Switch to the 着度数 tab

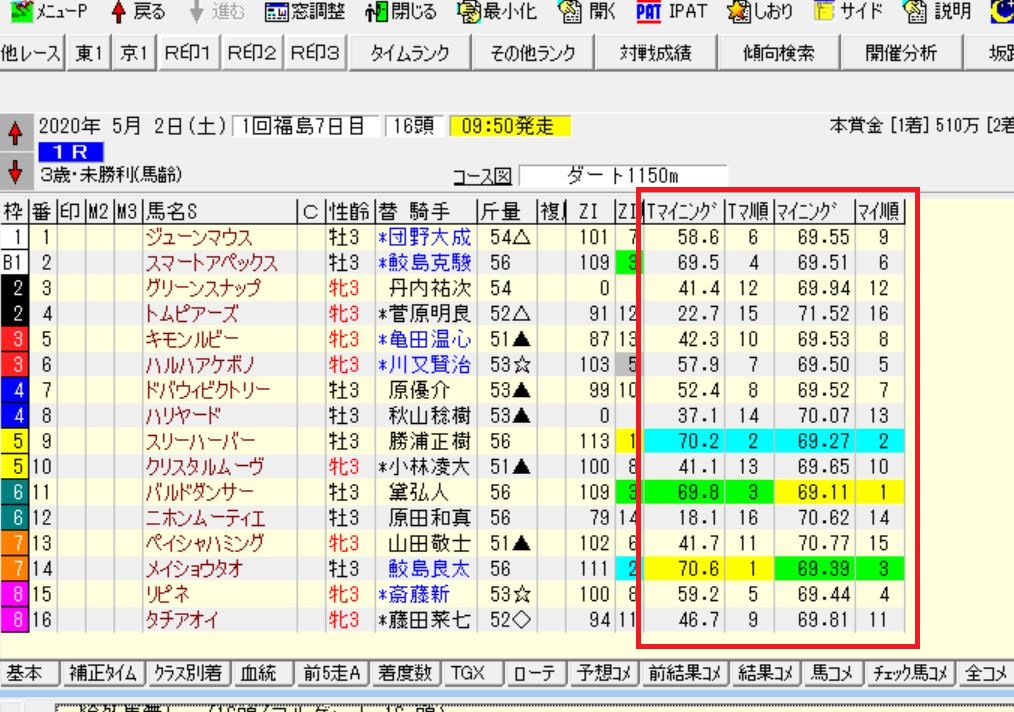(405, 673)
